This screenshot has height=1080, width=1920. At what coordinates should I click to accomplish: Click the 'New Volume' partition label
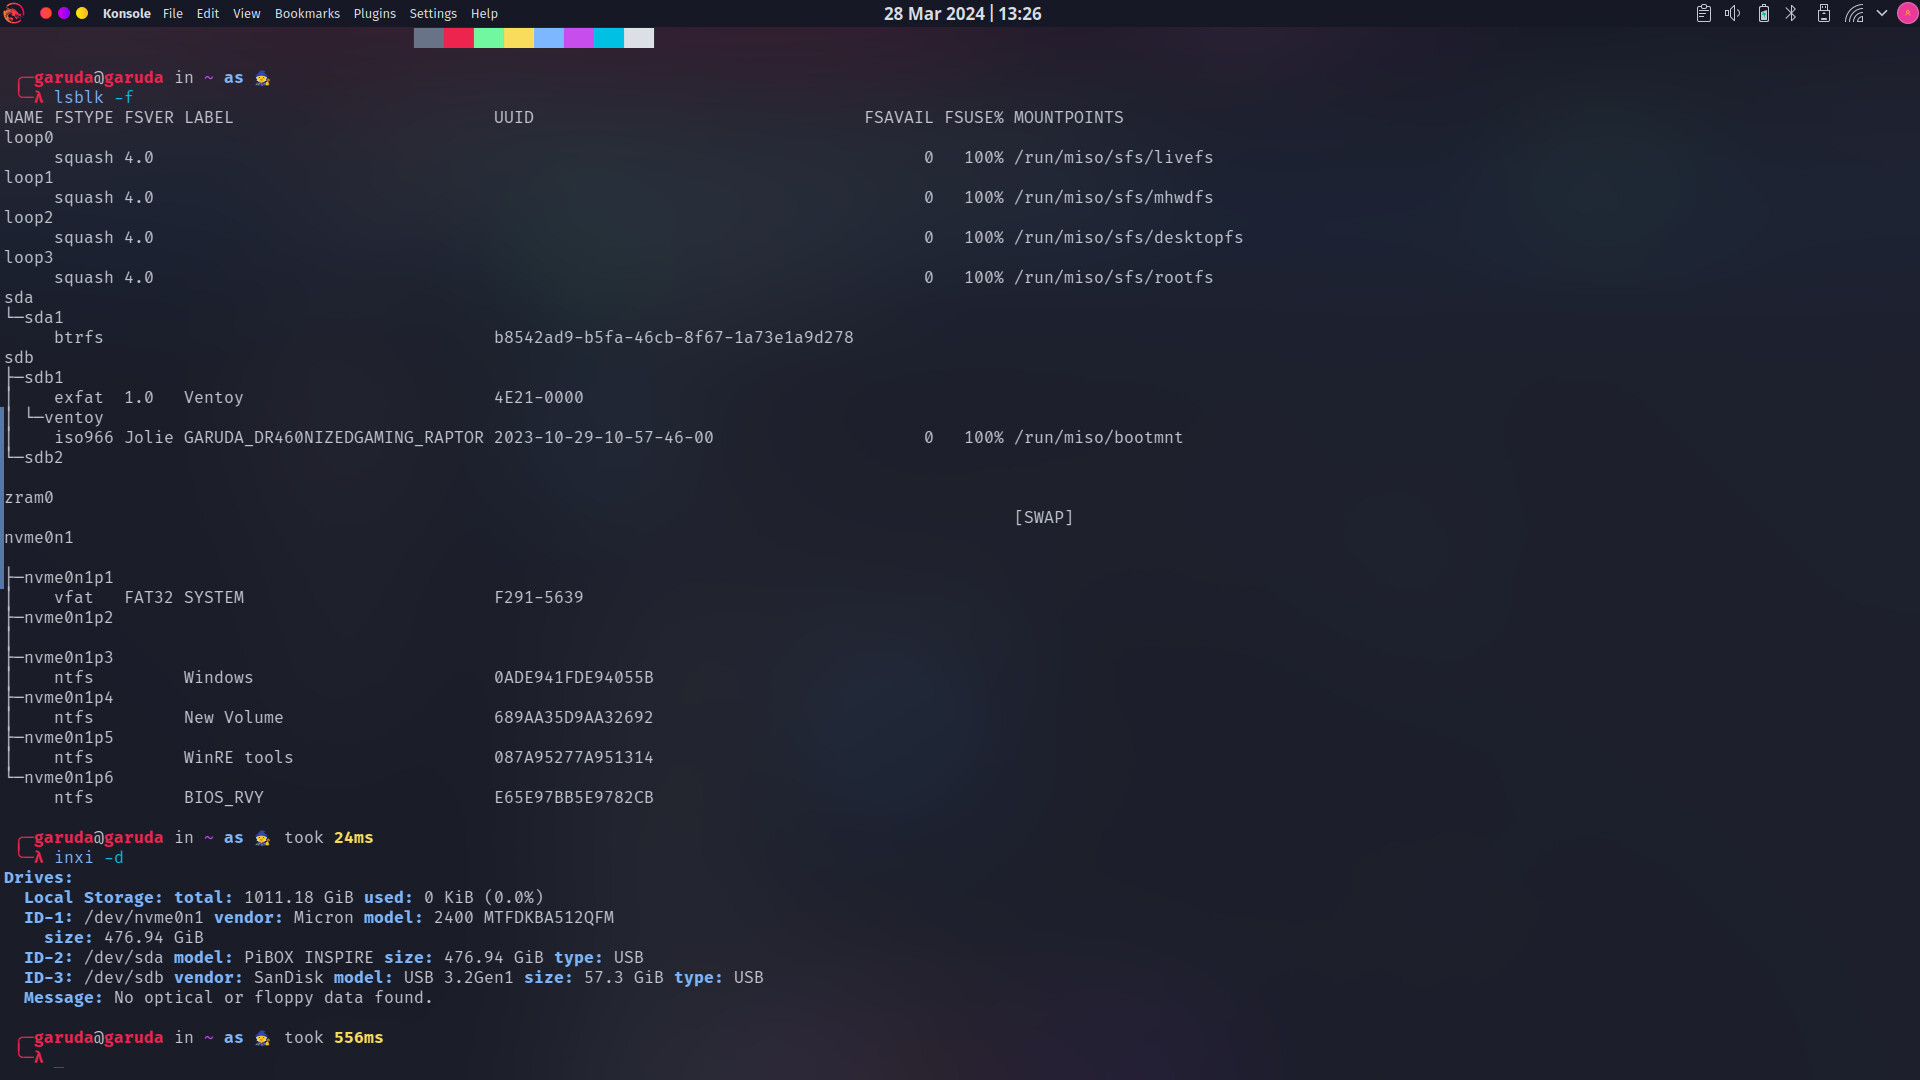(x=233, y=717)
